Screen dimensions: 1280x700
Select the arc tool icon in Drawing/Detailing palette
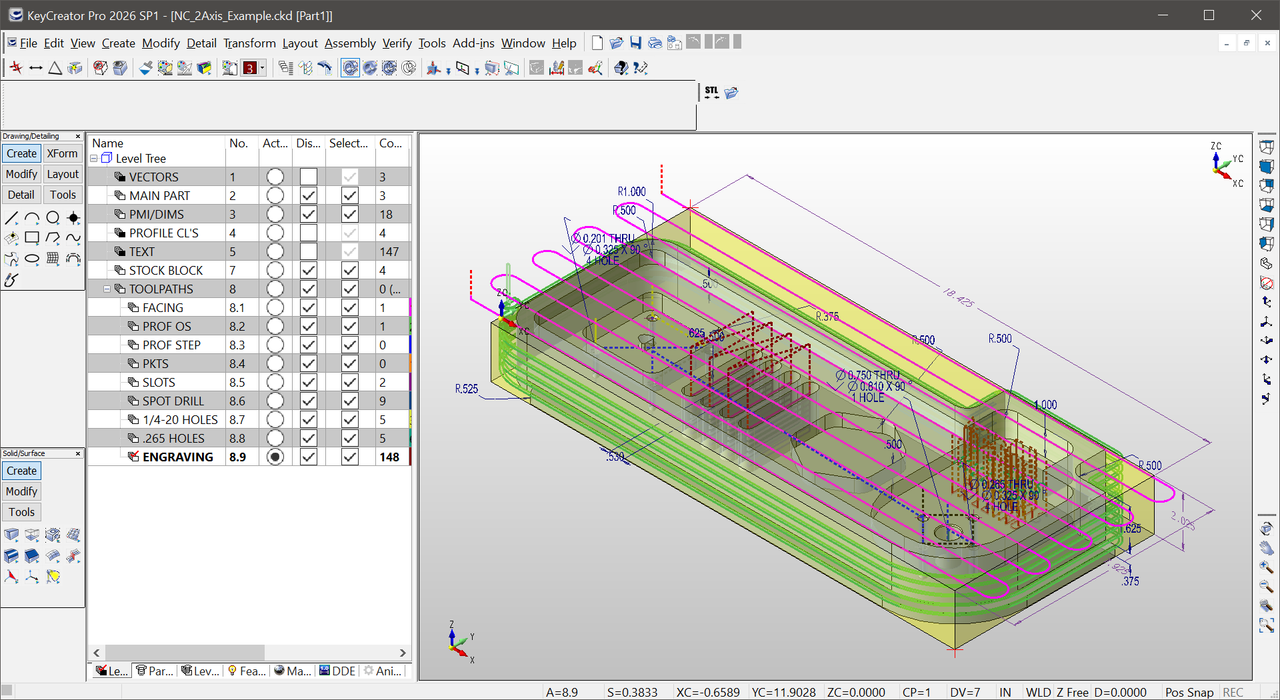pyautogui.click(x=32, y=218)
